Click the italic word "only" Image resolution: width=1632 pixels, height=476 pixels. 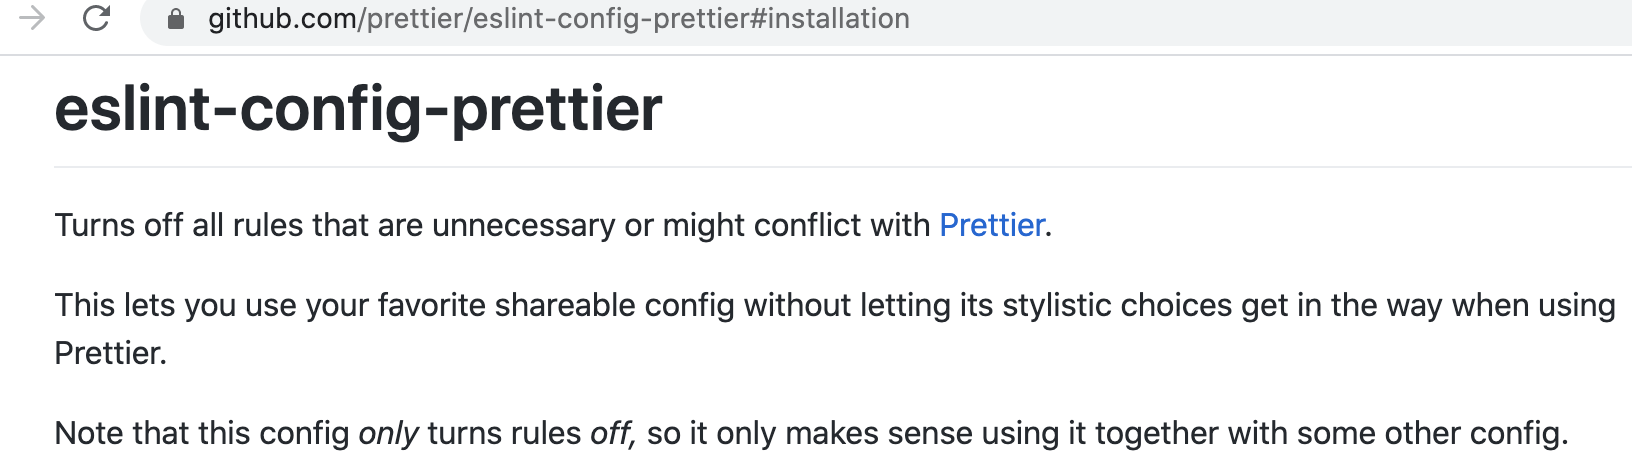[388, 433]
